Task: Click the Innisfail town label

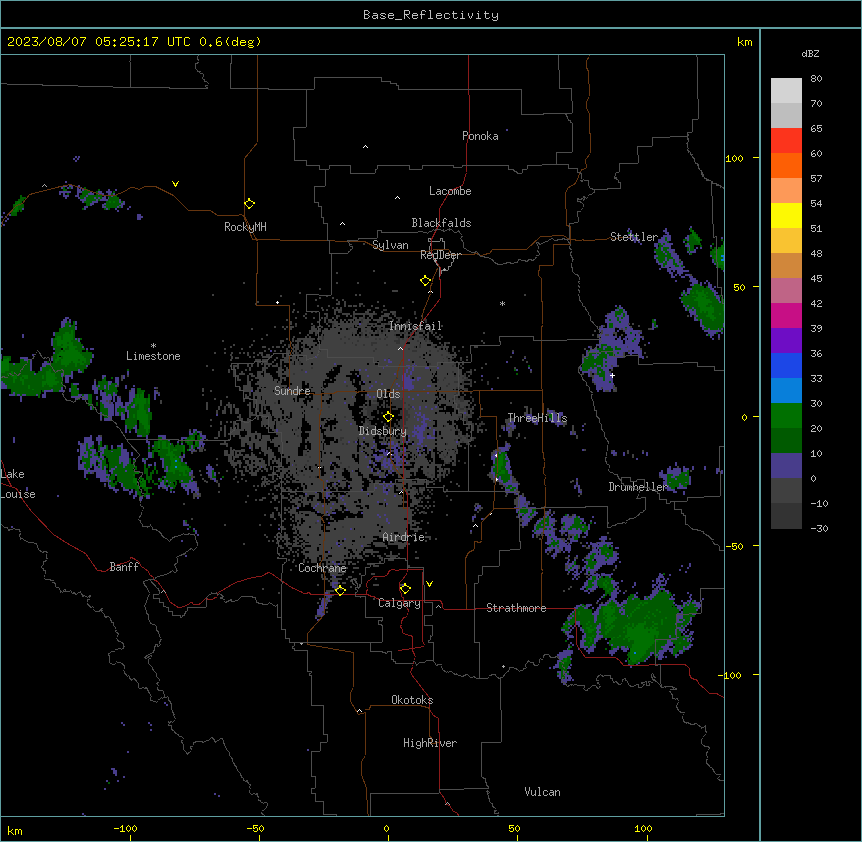Action: tap(416, 326)
